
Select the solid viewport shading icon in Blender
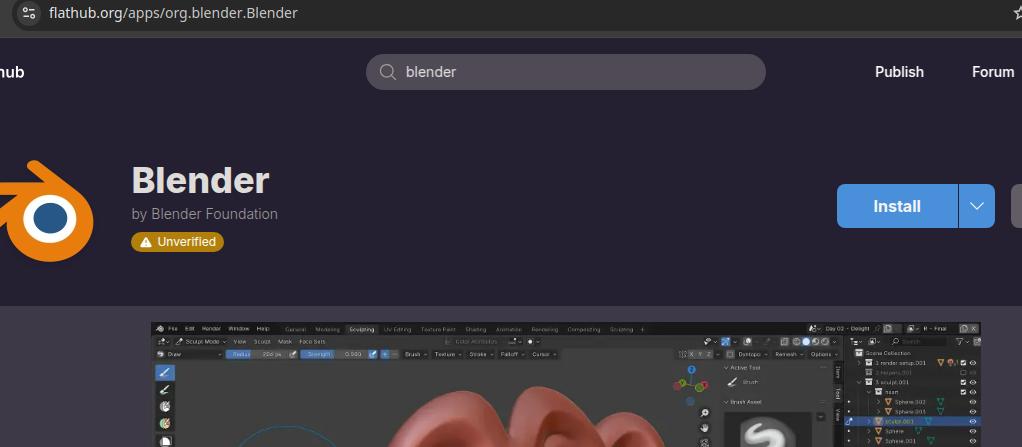[806, 341]
